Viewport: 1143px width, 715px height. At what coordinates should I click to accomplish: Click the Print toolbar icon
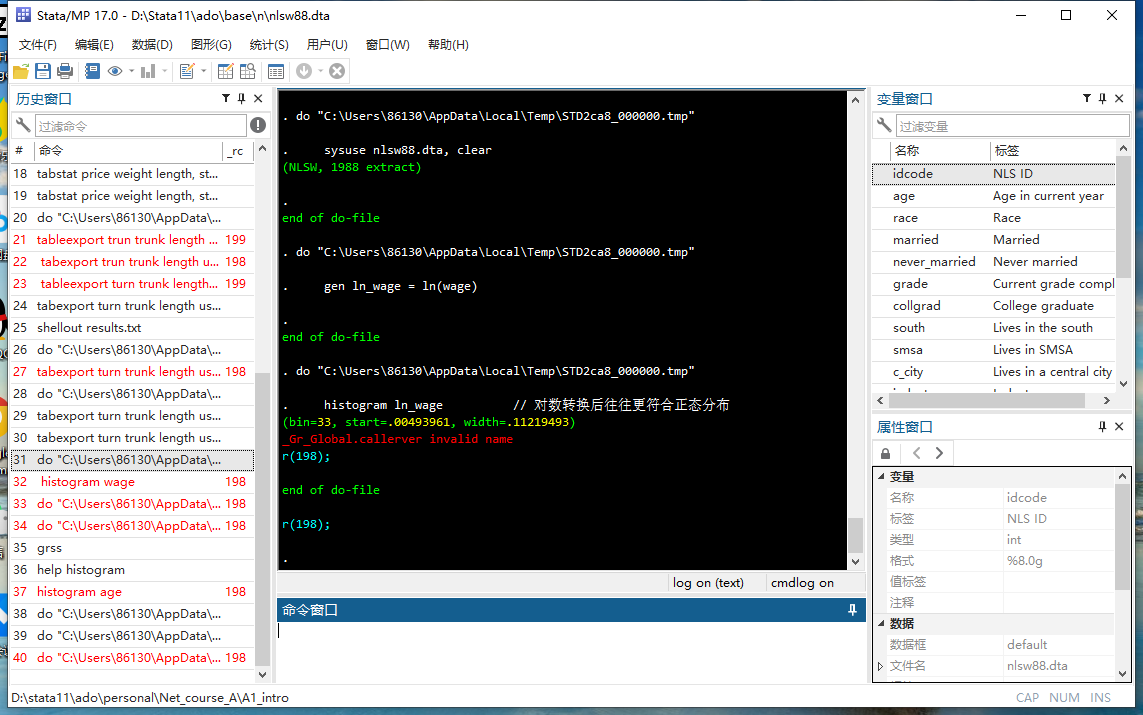click(65, 71)
